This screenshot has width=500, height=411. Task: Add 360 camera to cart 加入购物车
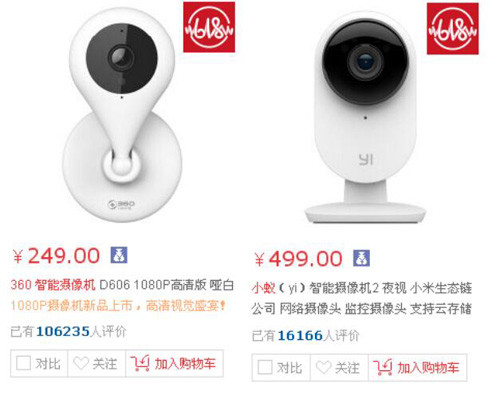(174, 363)
